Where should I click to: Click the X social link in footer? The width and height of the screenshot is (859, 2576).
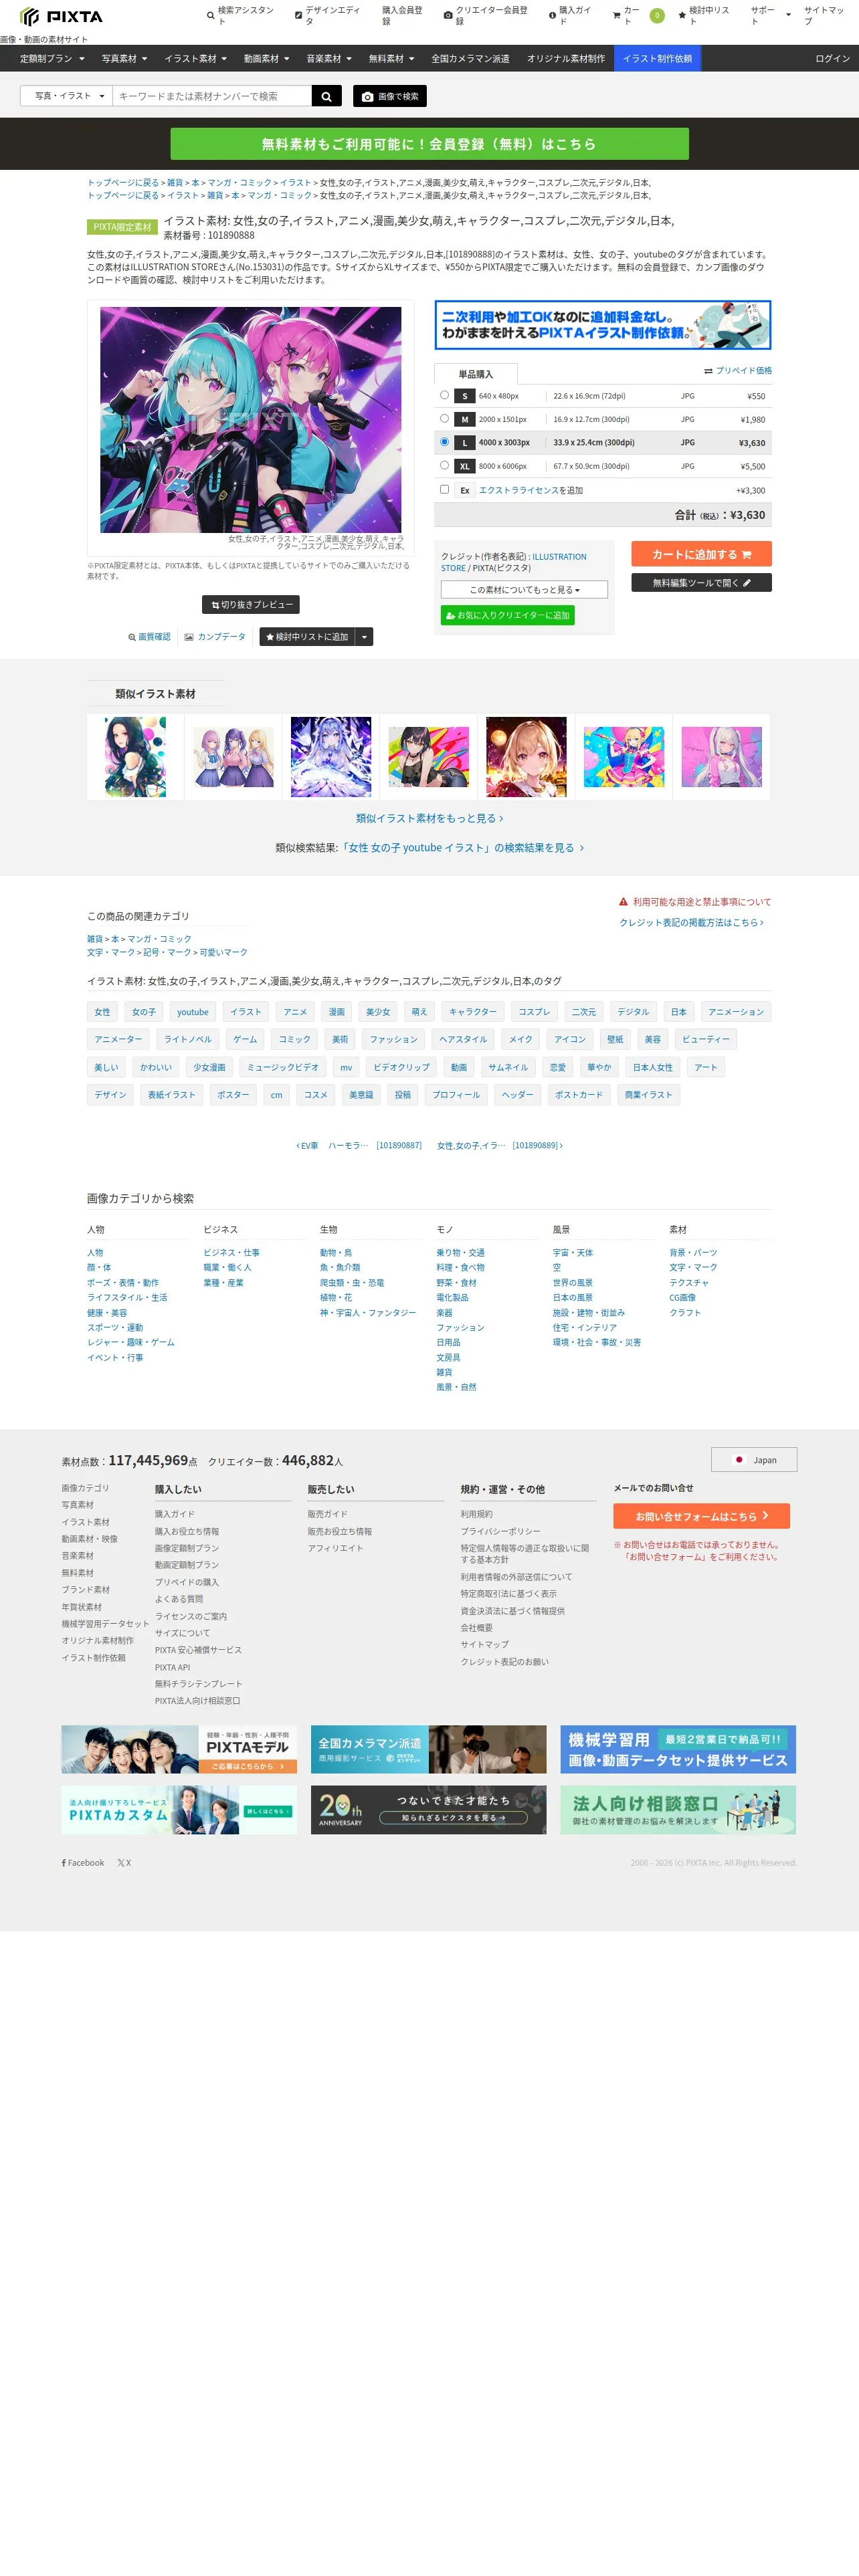point(124,1863)
